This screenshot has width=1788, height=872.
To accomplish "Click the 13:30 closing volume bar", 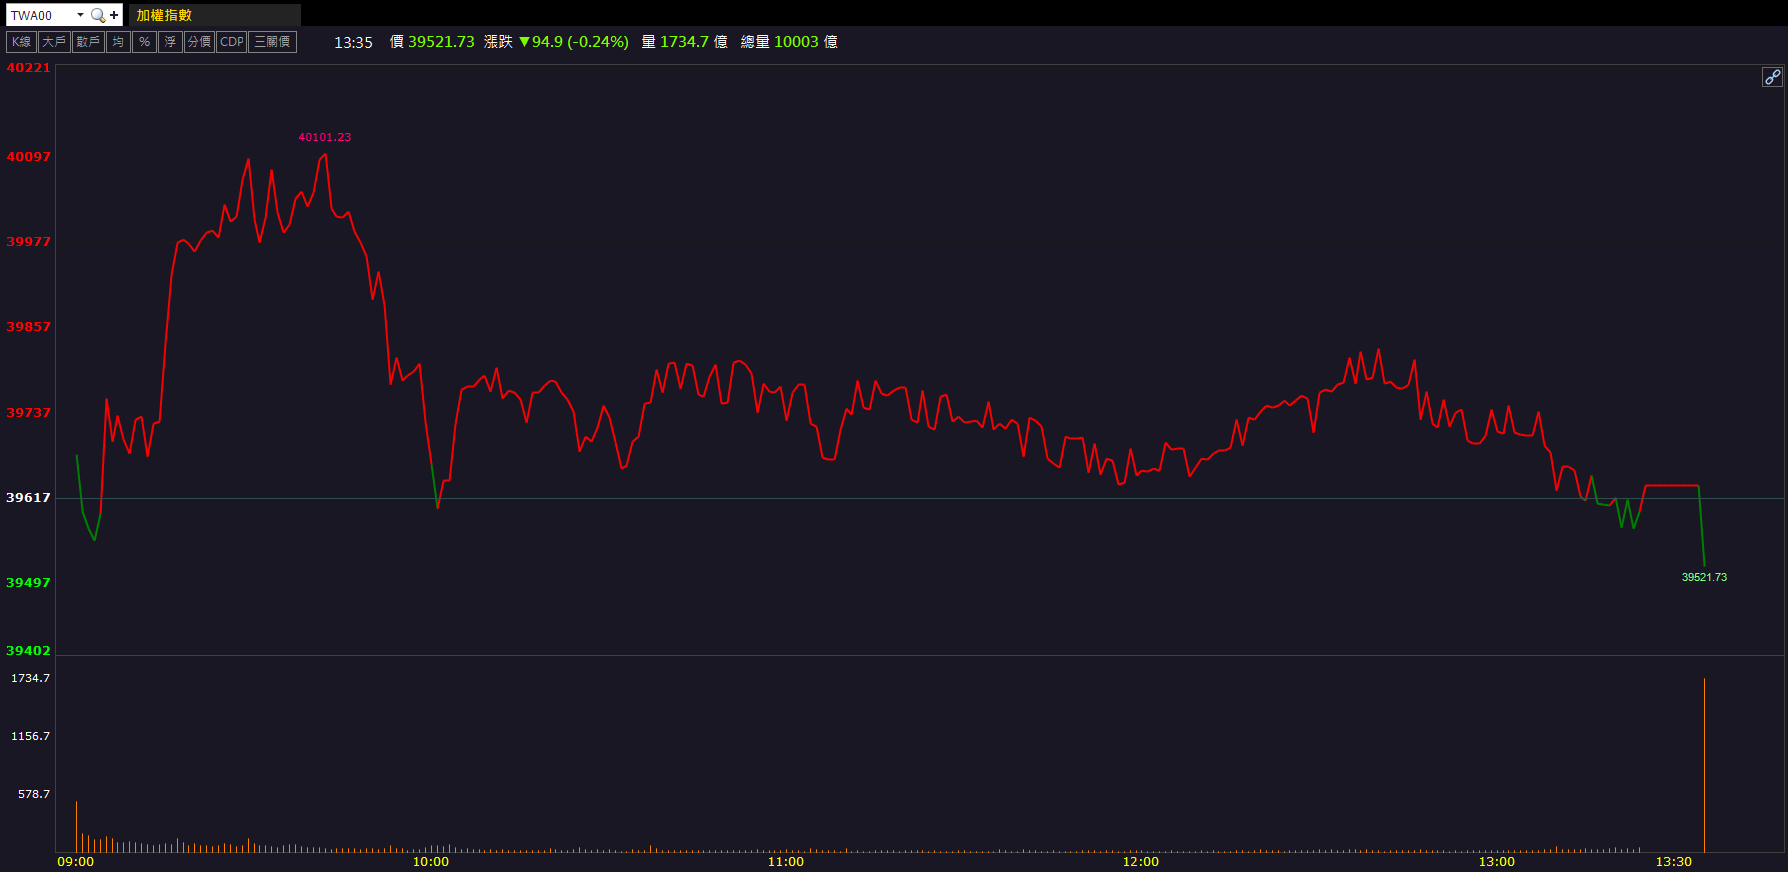I will point(1704,765).
